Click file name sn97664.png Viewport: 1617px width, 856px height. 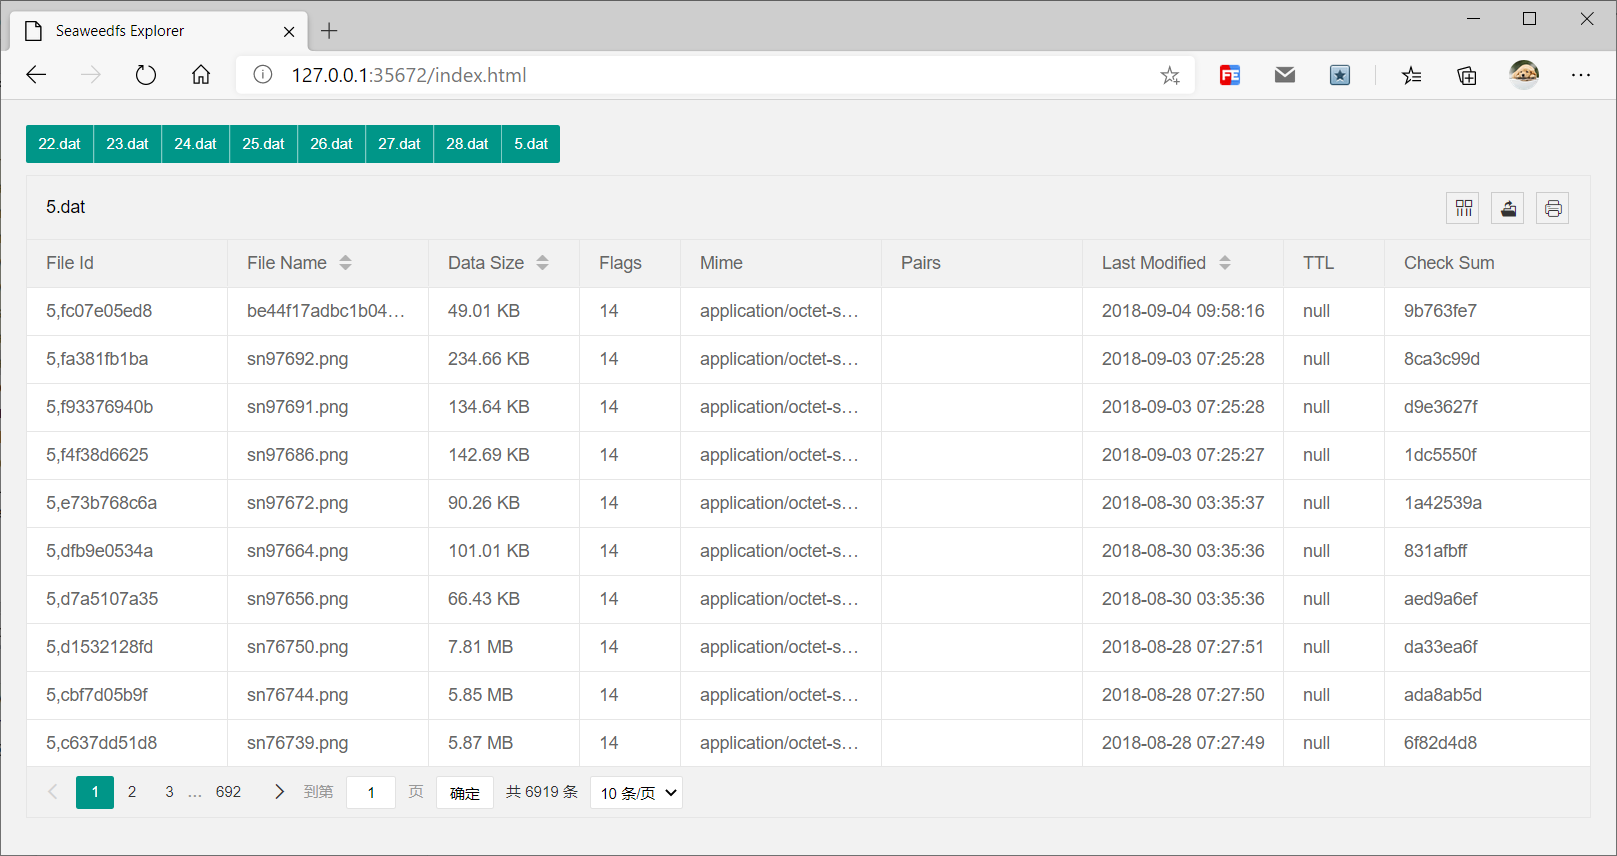pos(298,551)
